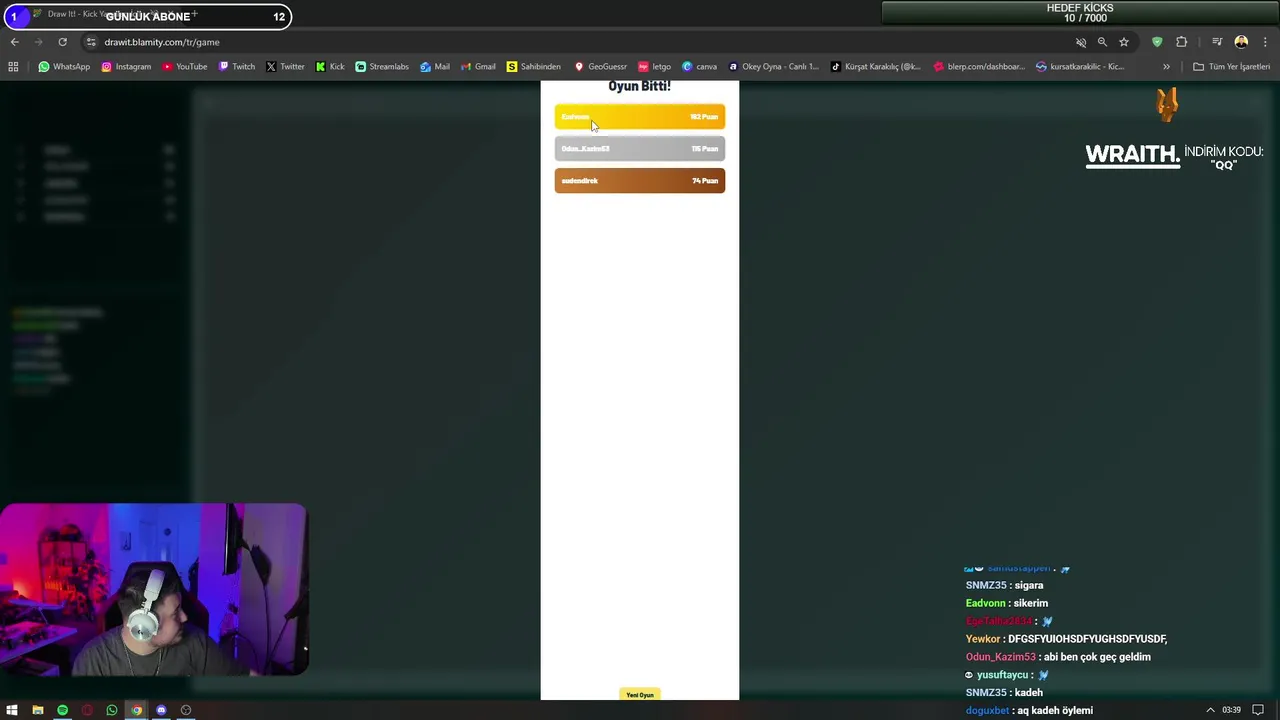1280x720 pixels.
Task: Open kursatkarakilic Kick bookmark
Action: [1081, 67]
